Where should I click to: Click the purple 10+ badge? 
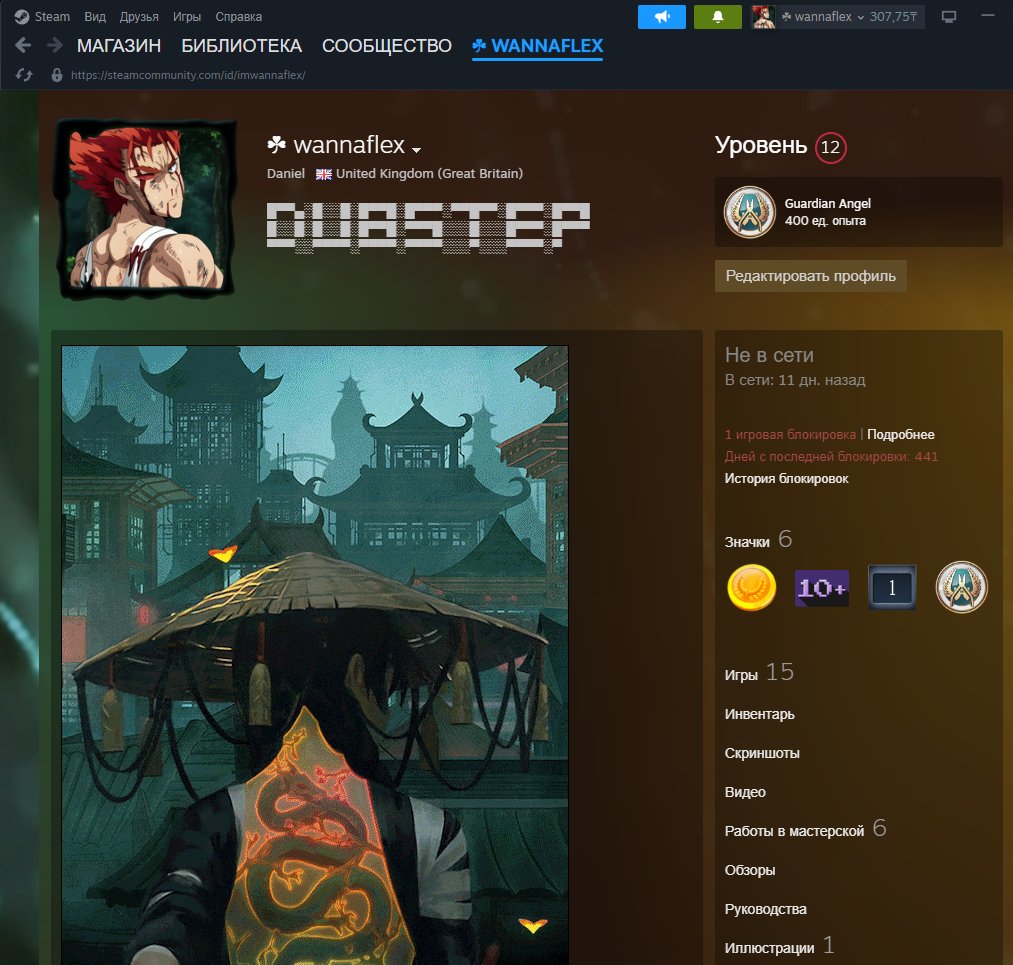click(x=821, y=588)
